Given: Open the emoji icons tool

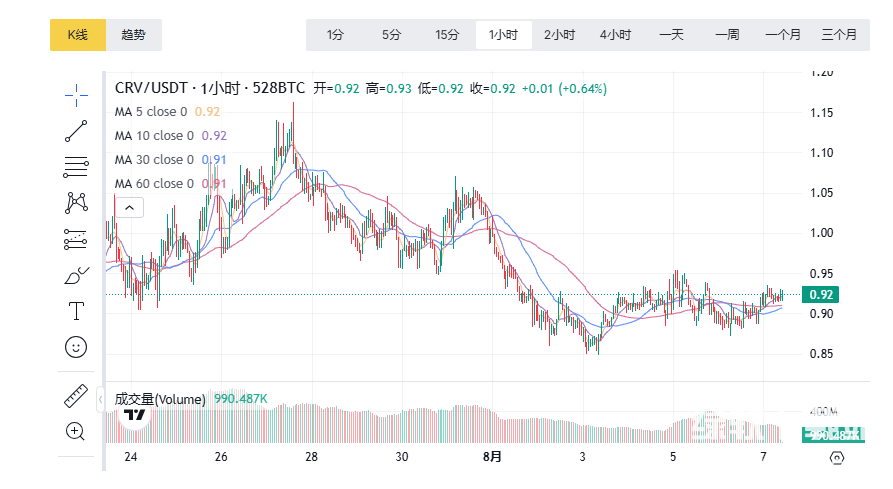Looking at the screenshot, I should coord(76,347).
